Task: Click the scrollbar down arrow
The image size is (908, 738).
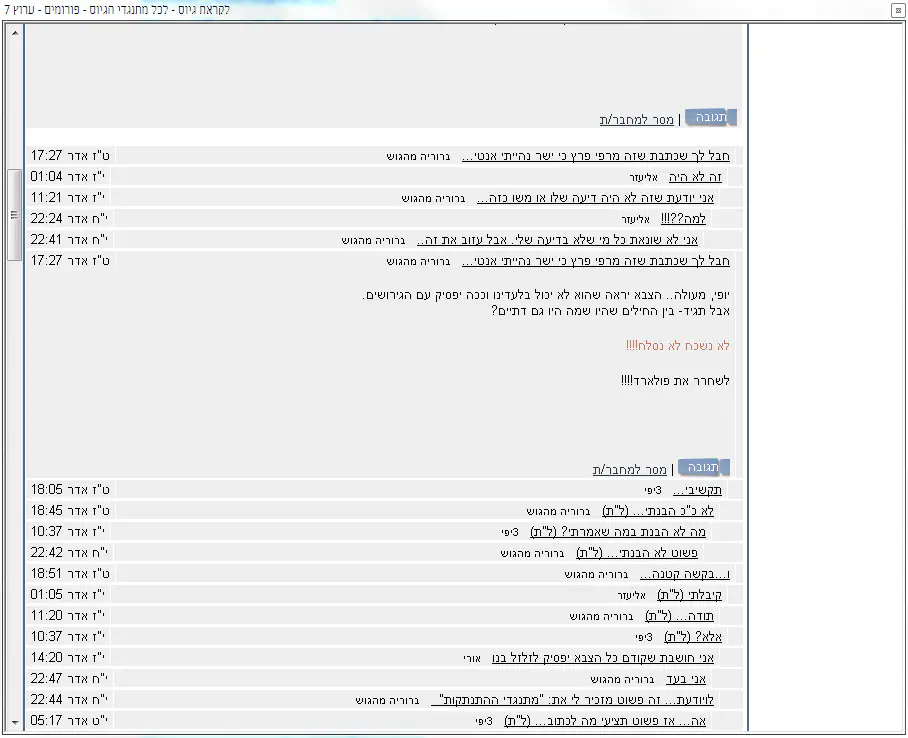Action: (14, 721)
